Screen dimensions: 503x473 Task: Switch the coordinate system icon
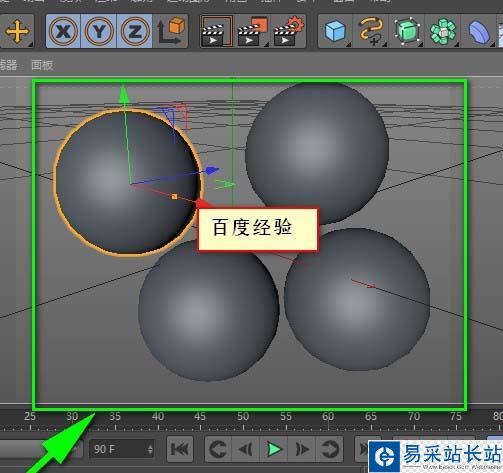tap(170, 31)
